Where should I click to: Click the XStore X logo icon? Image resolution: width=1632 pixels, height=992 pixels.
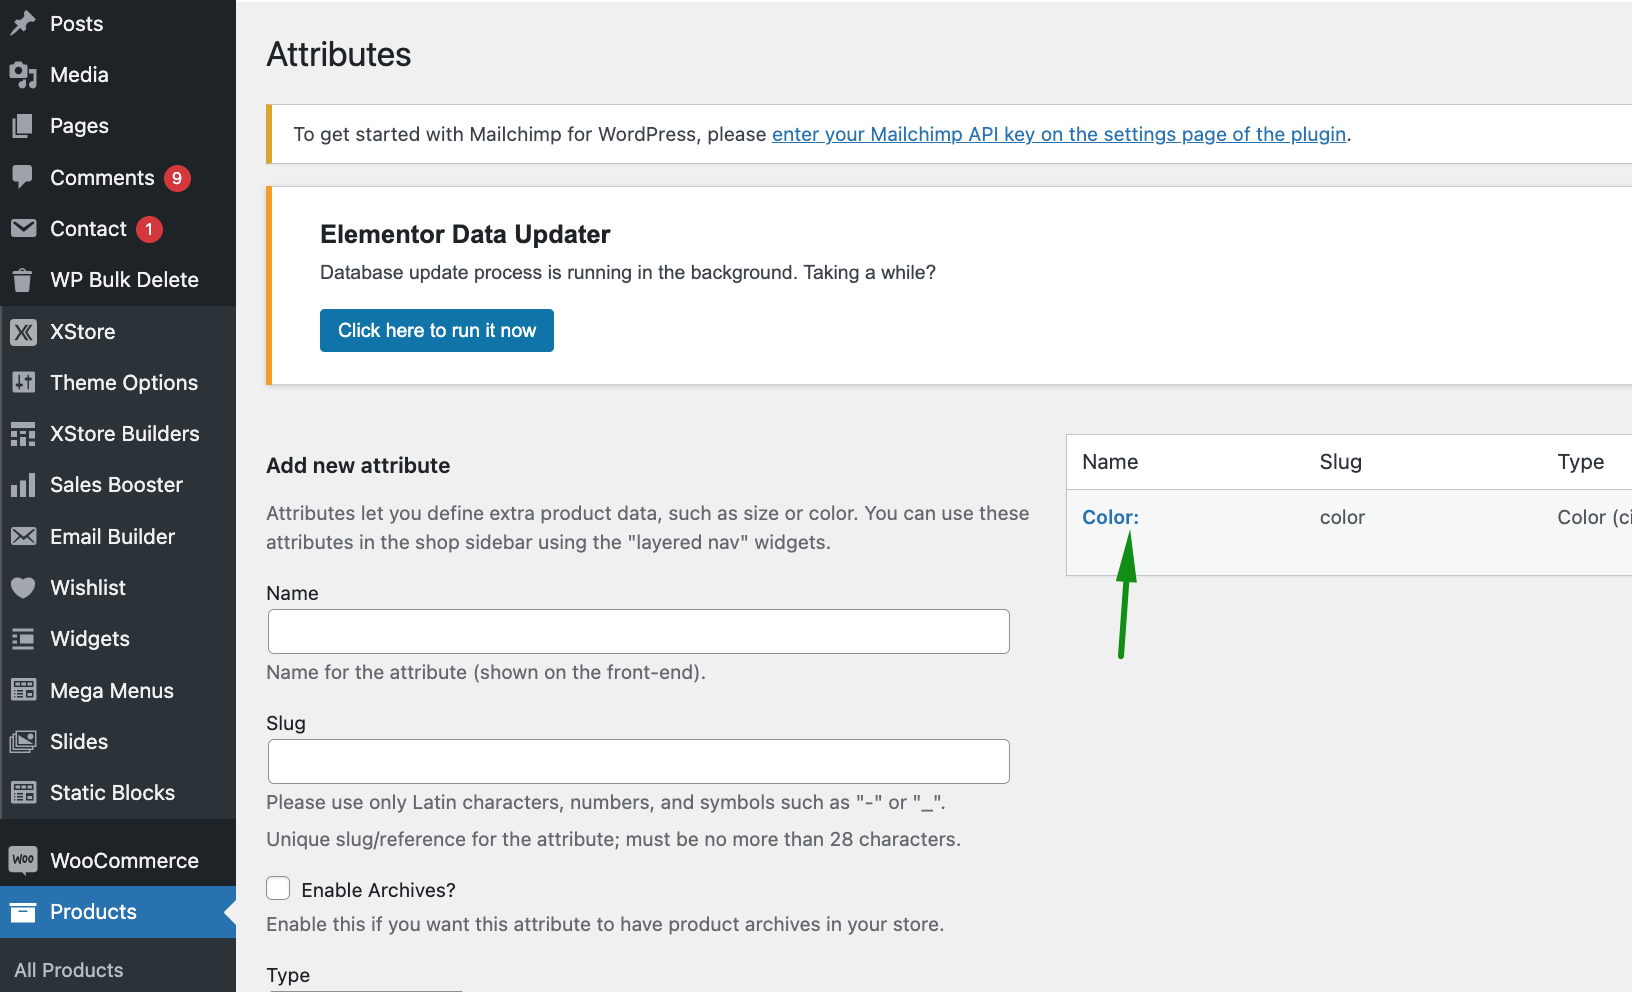(23, 332)
